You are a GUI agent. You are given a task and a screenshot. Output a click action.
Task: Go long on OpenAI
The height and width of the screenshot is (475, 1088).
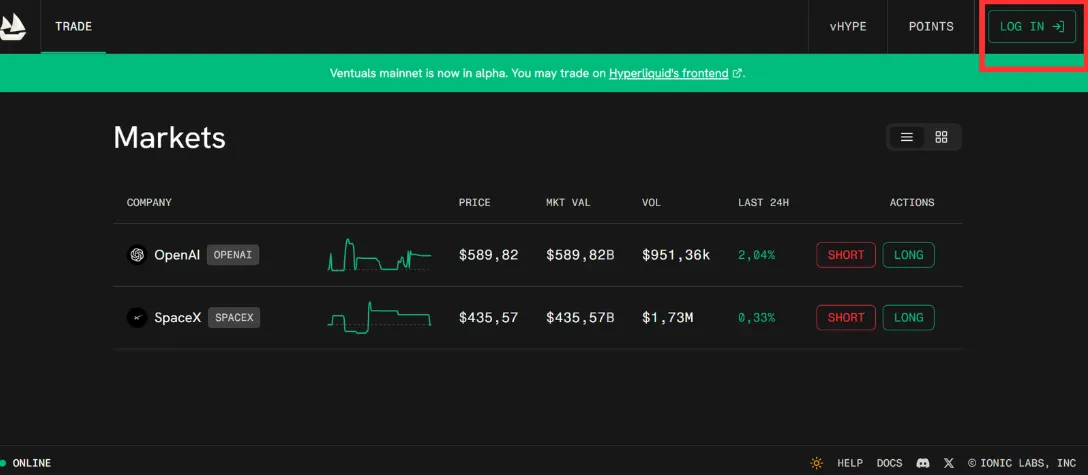click(908, 255)
